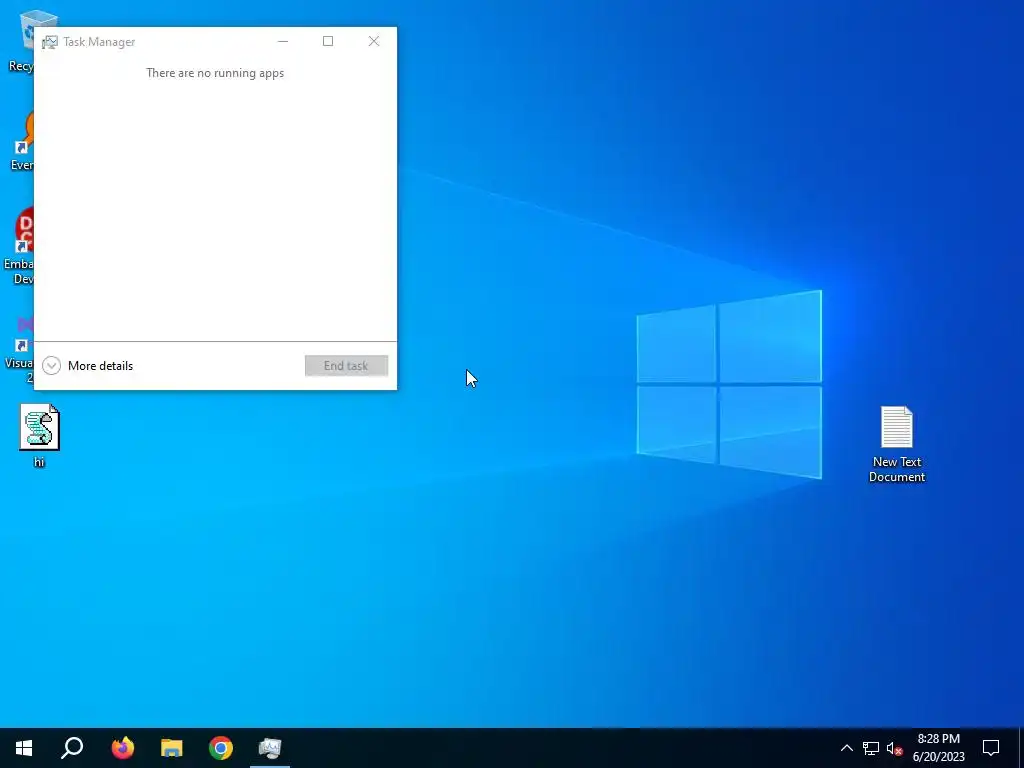1024x768 pixels.
Task: Select the Recycle Bin desktop icon
Action: pyautogui.click(x=21, y=42)
